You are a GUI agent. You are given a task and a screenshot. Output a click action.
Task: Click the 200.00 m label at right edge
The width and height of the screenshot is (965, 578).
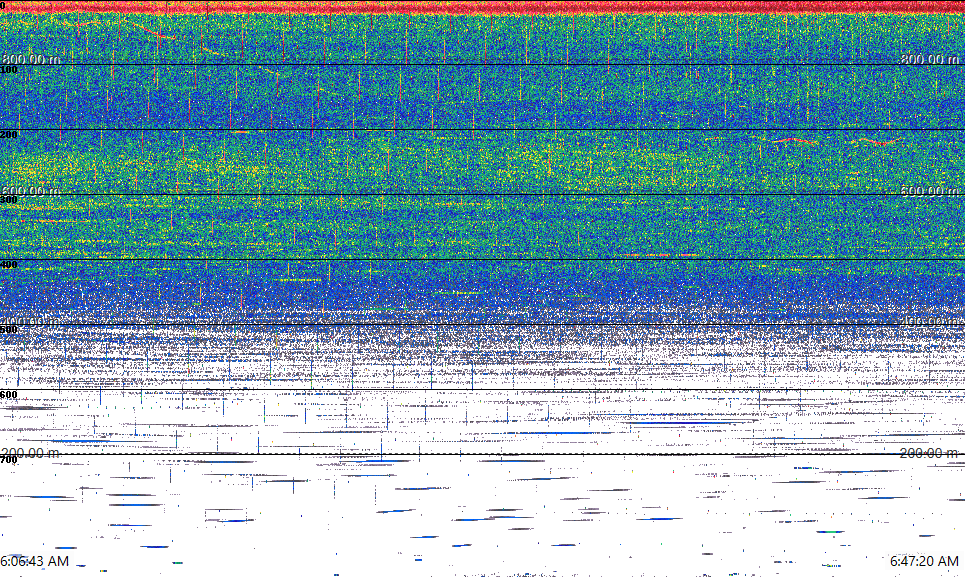point(929,453)
